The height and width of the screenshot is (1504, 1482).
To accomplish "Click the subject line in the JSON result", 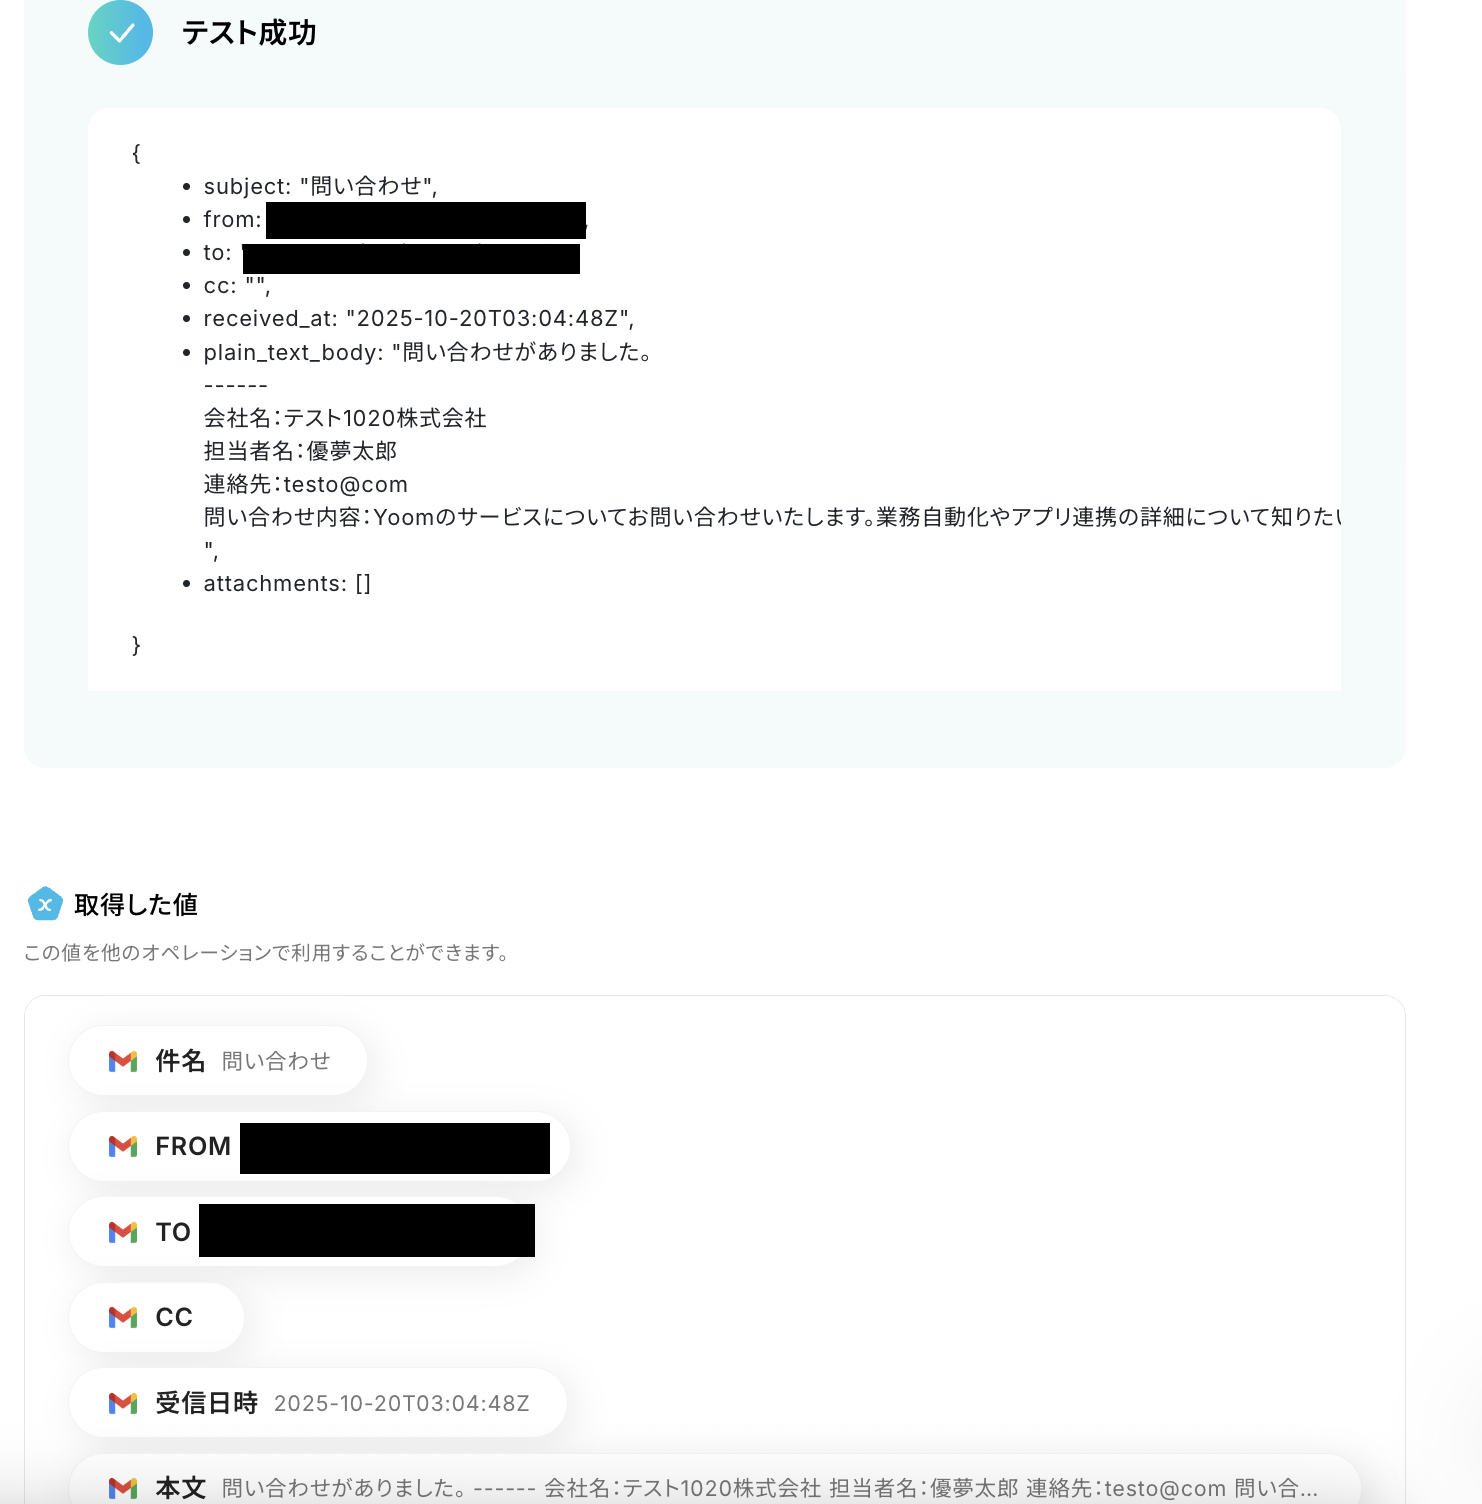I will (x=320, y=186).
